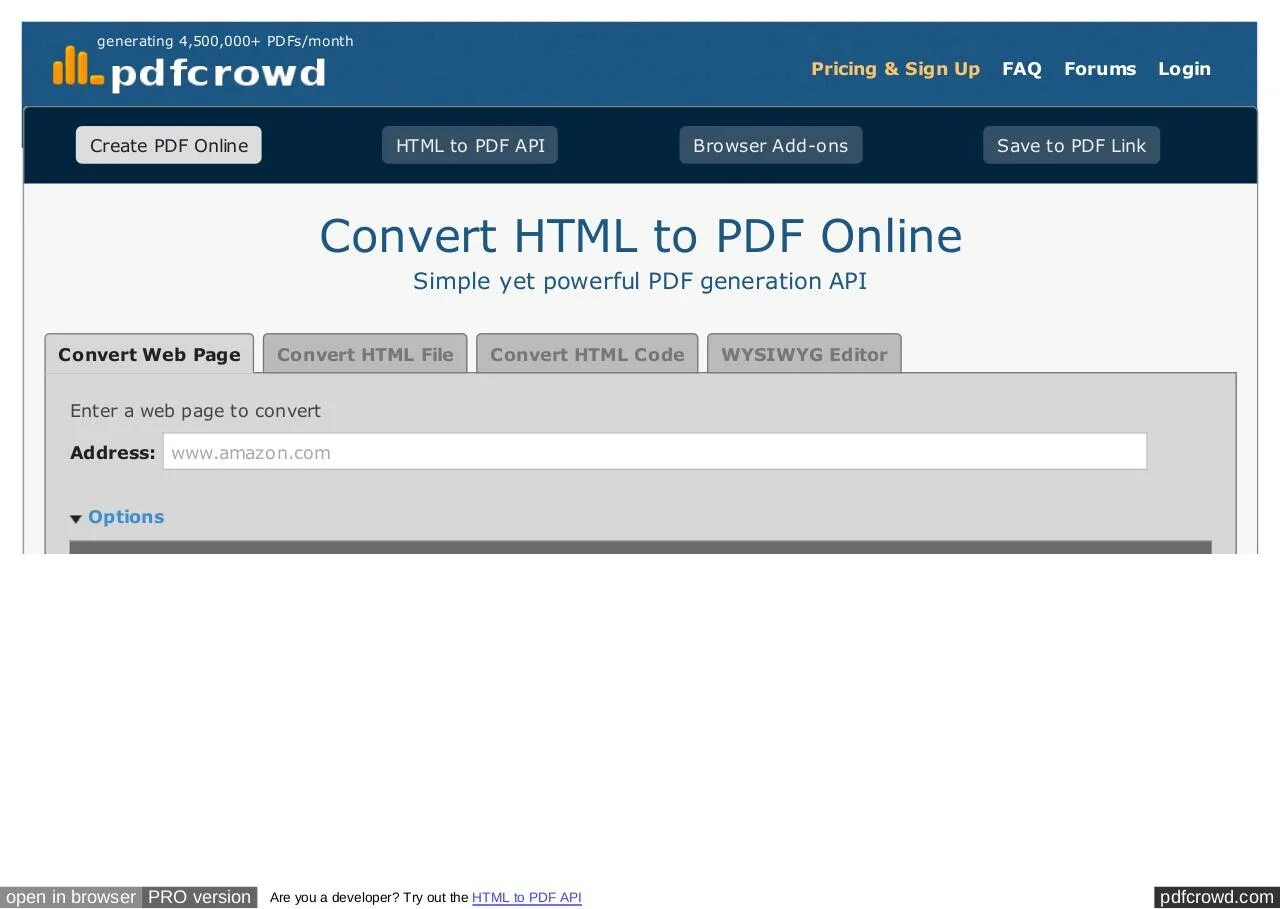Image resolution: width=1280 pixels, height=909 pixels.
Task: Switch to Convert HTML Code tab
Action: (x=587, y=354)
